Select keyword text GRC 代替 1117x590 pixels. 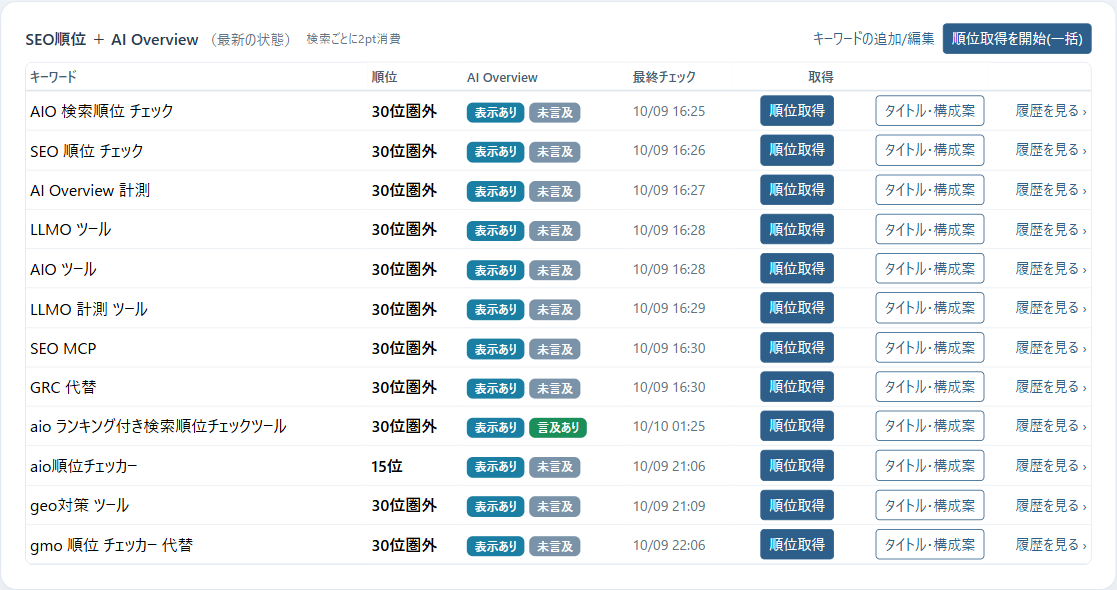coord(63,388)
